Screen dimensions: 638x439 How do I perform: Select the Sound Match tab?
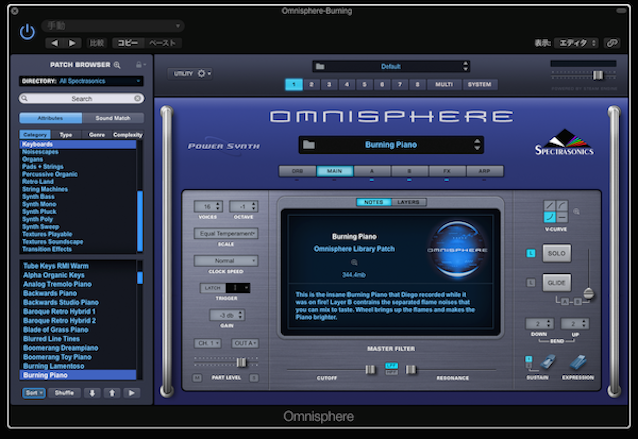[113, 118]
